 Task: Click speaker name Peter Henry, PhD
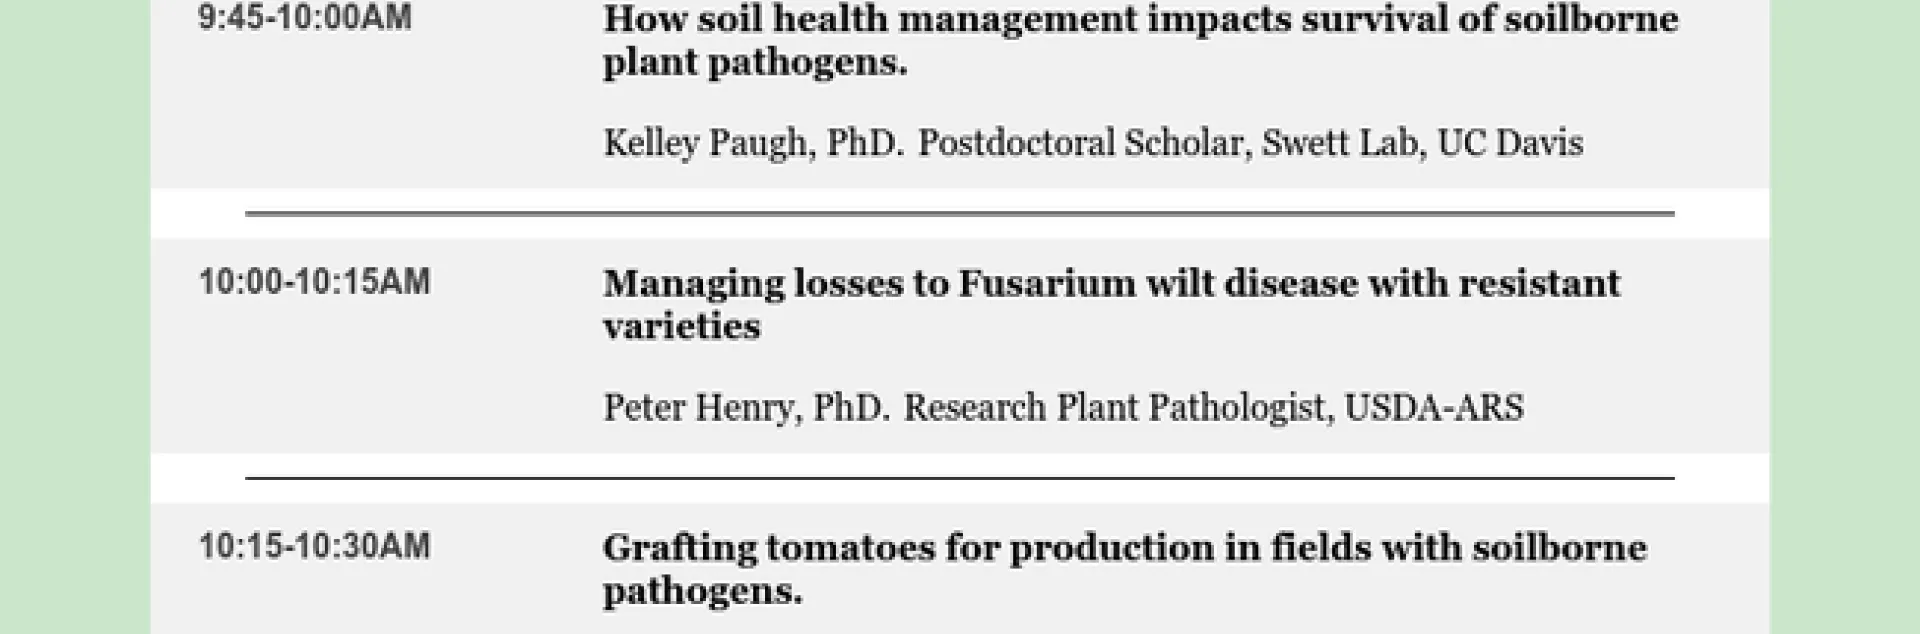[745, 408]
